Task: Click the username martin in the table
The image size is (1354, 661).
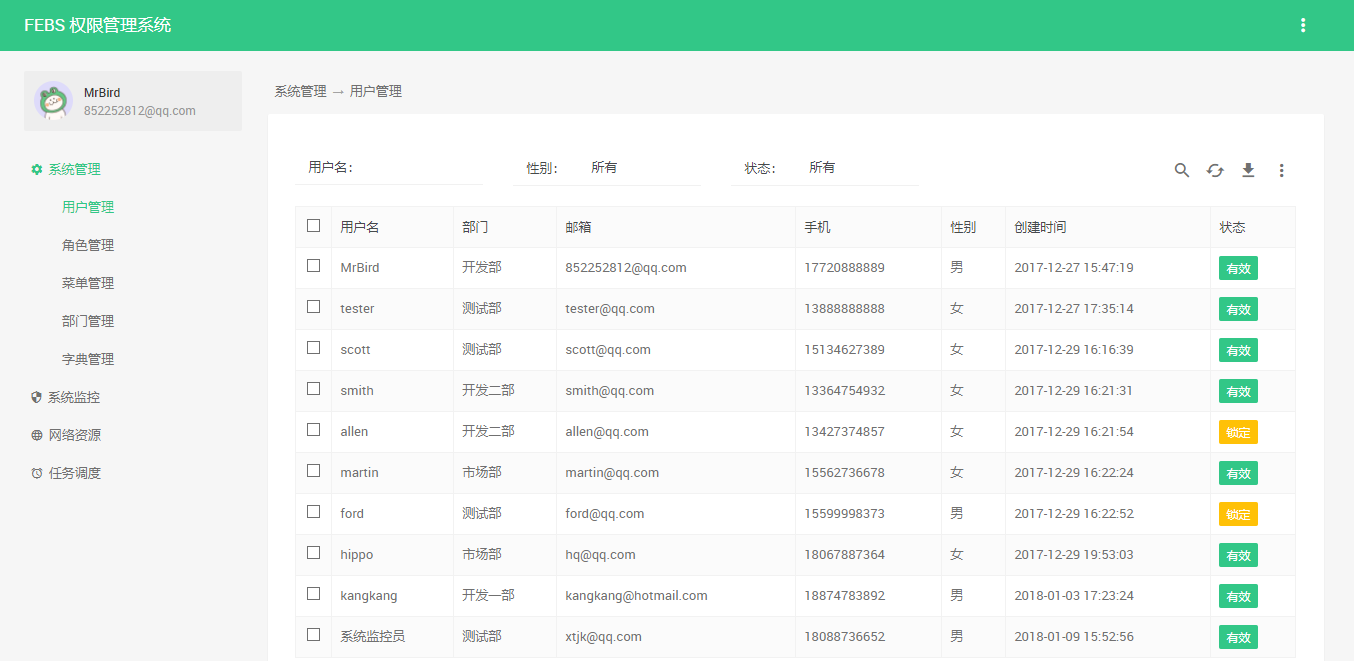Action: pos(359,472)
